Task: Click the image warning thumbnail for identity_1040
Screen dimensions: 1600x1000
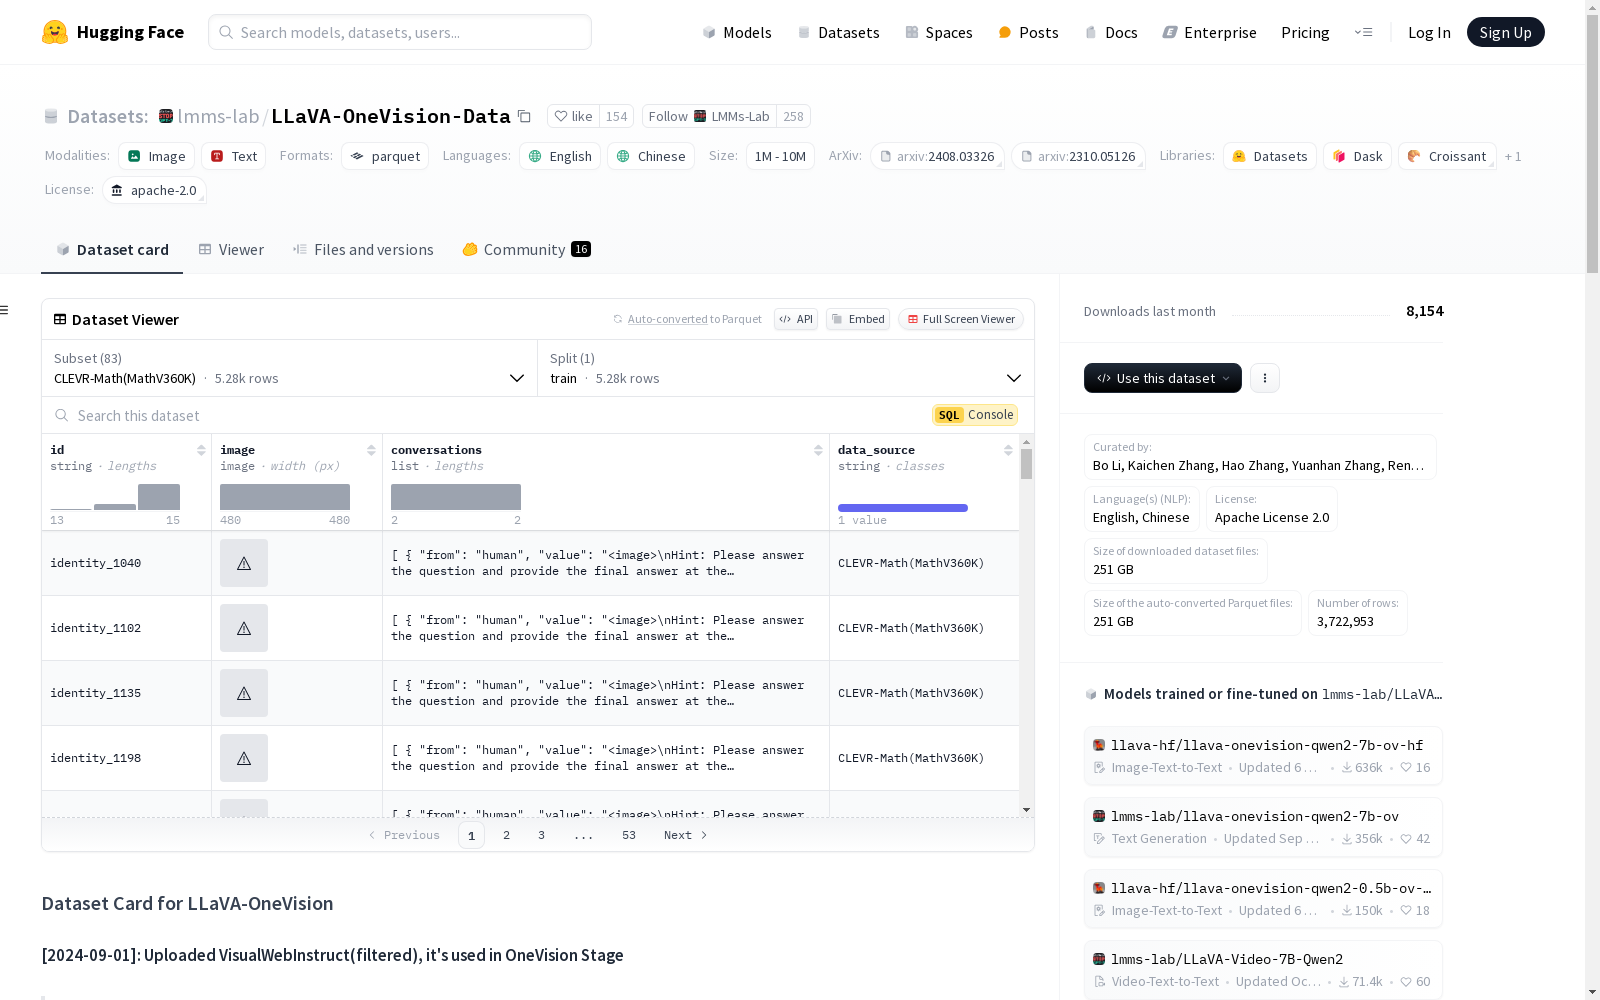Action: point(244,563)
